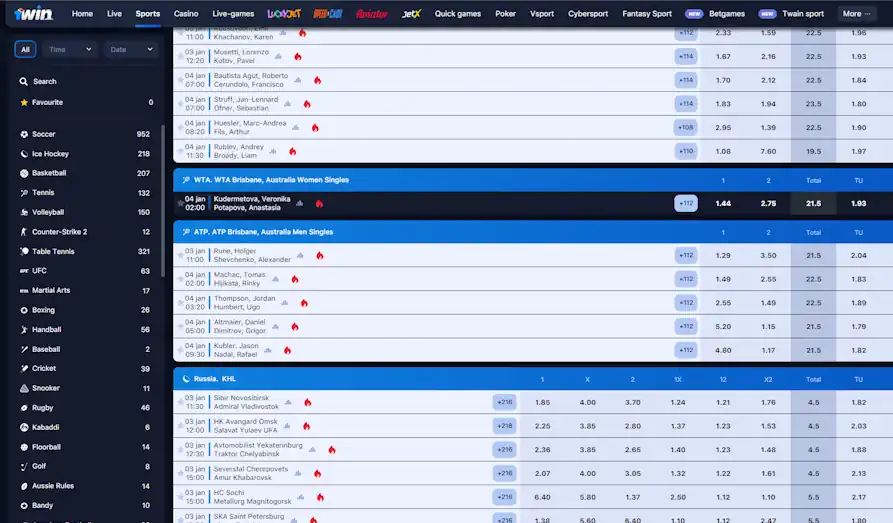Screen dimensions: 893x523
Task: Open the Aviator game logo
Action: click(x=371, y=14)
